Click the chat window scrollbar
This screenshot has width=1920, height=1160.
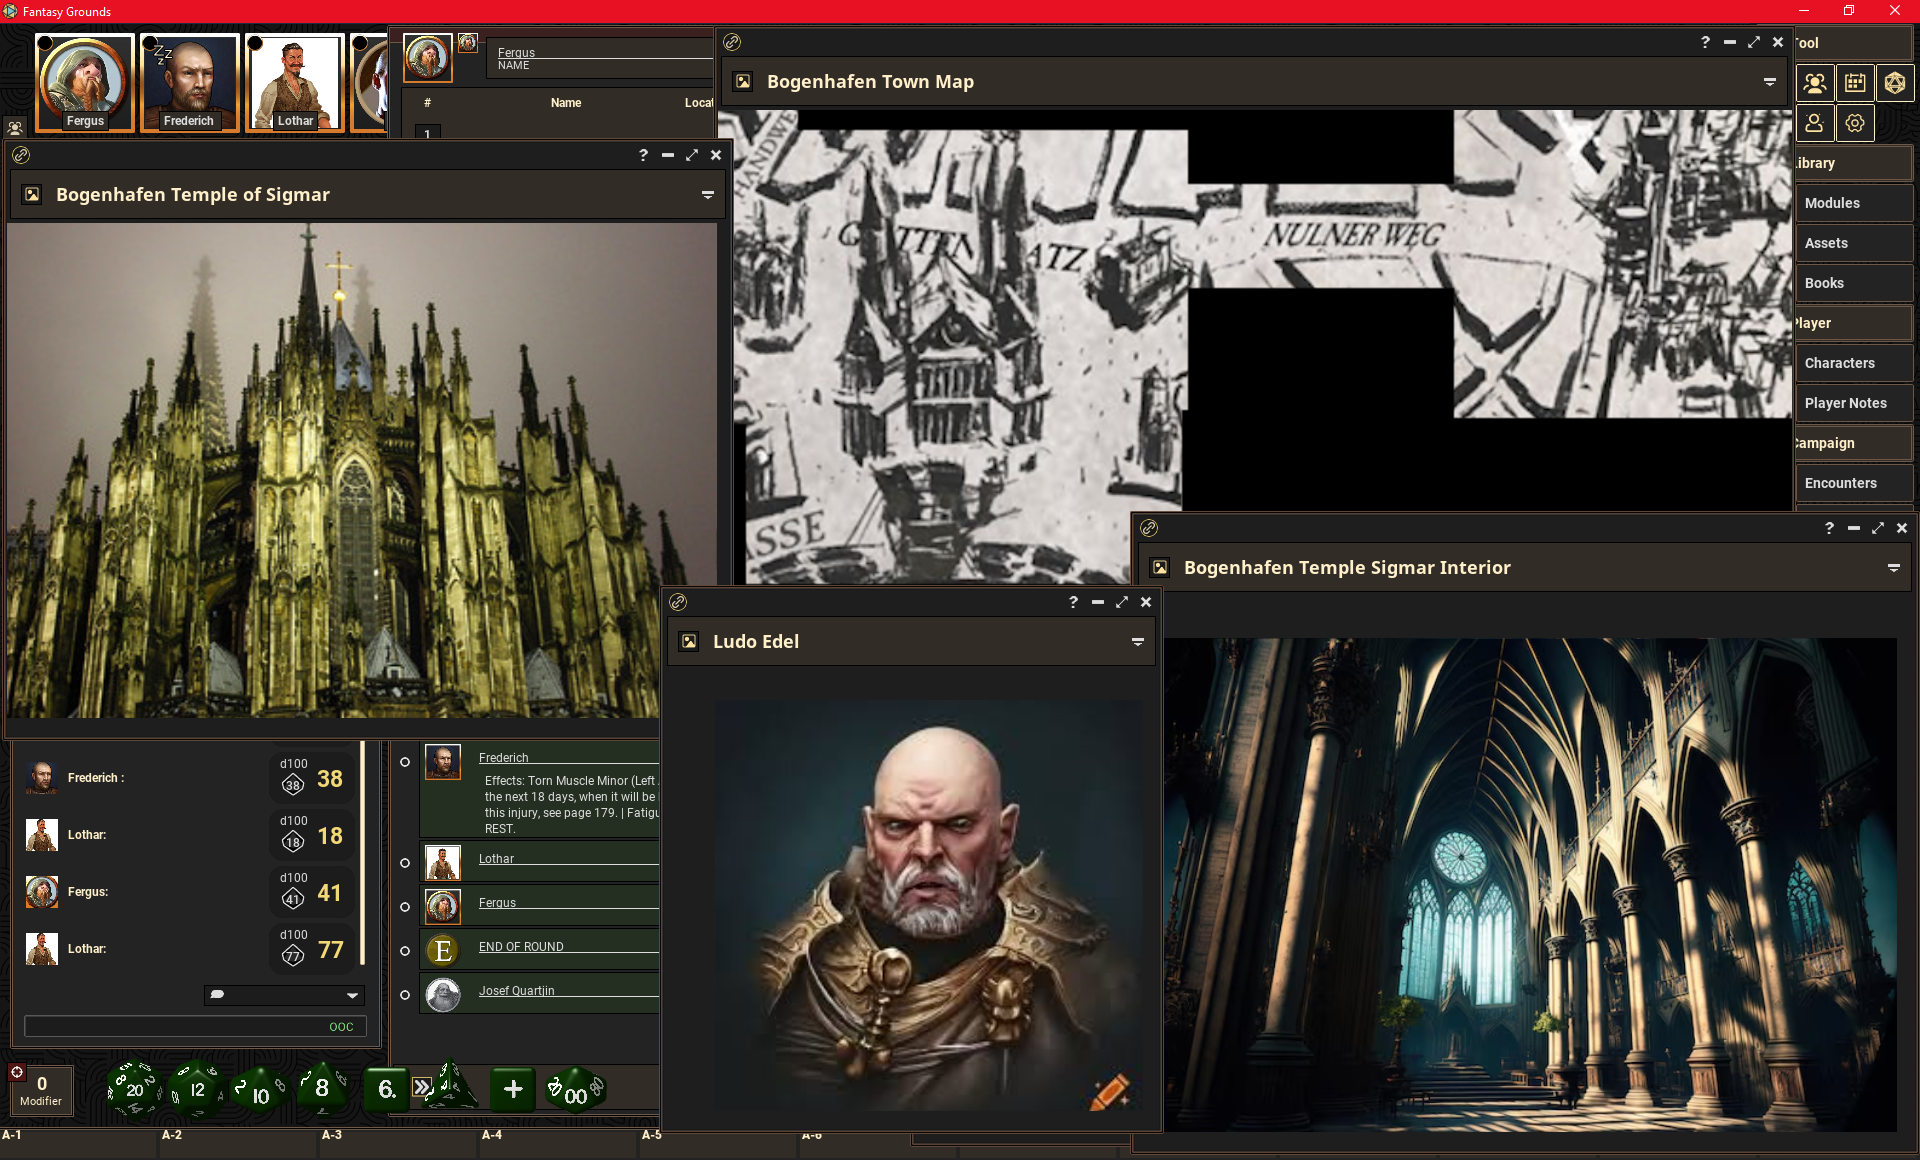[x=362, y=853]
